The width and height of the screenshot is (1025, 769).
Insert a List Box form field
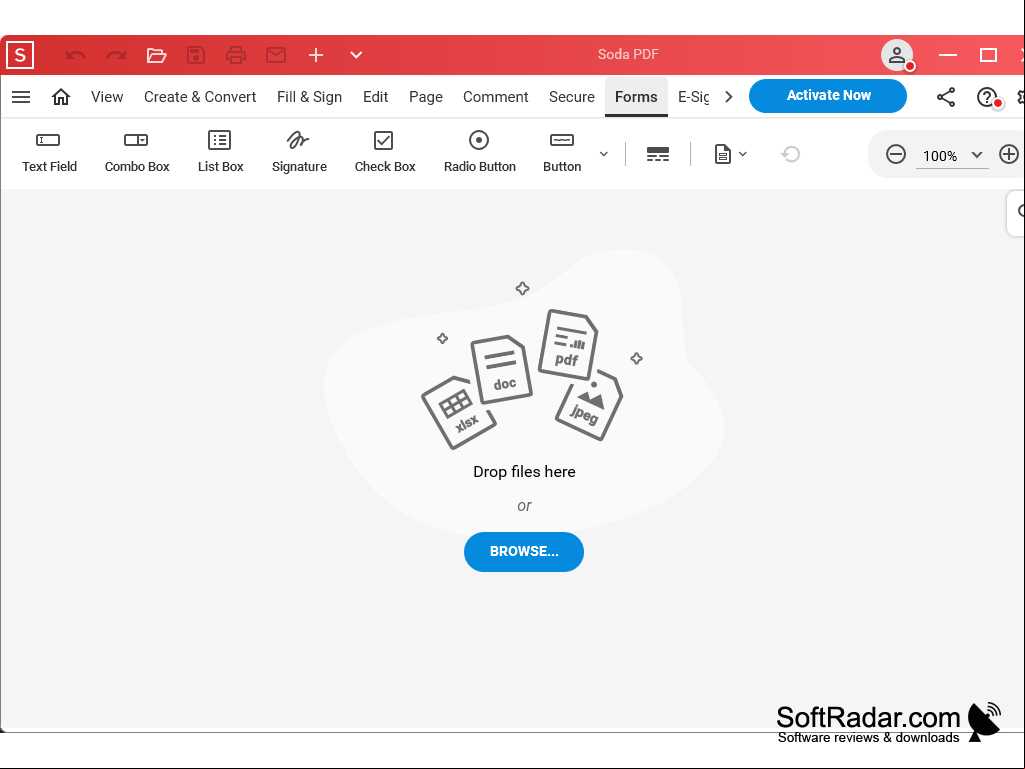[x=220, y=152]
